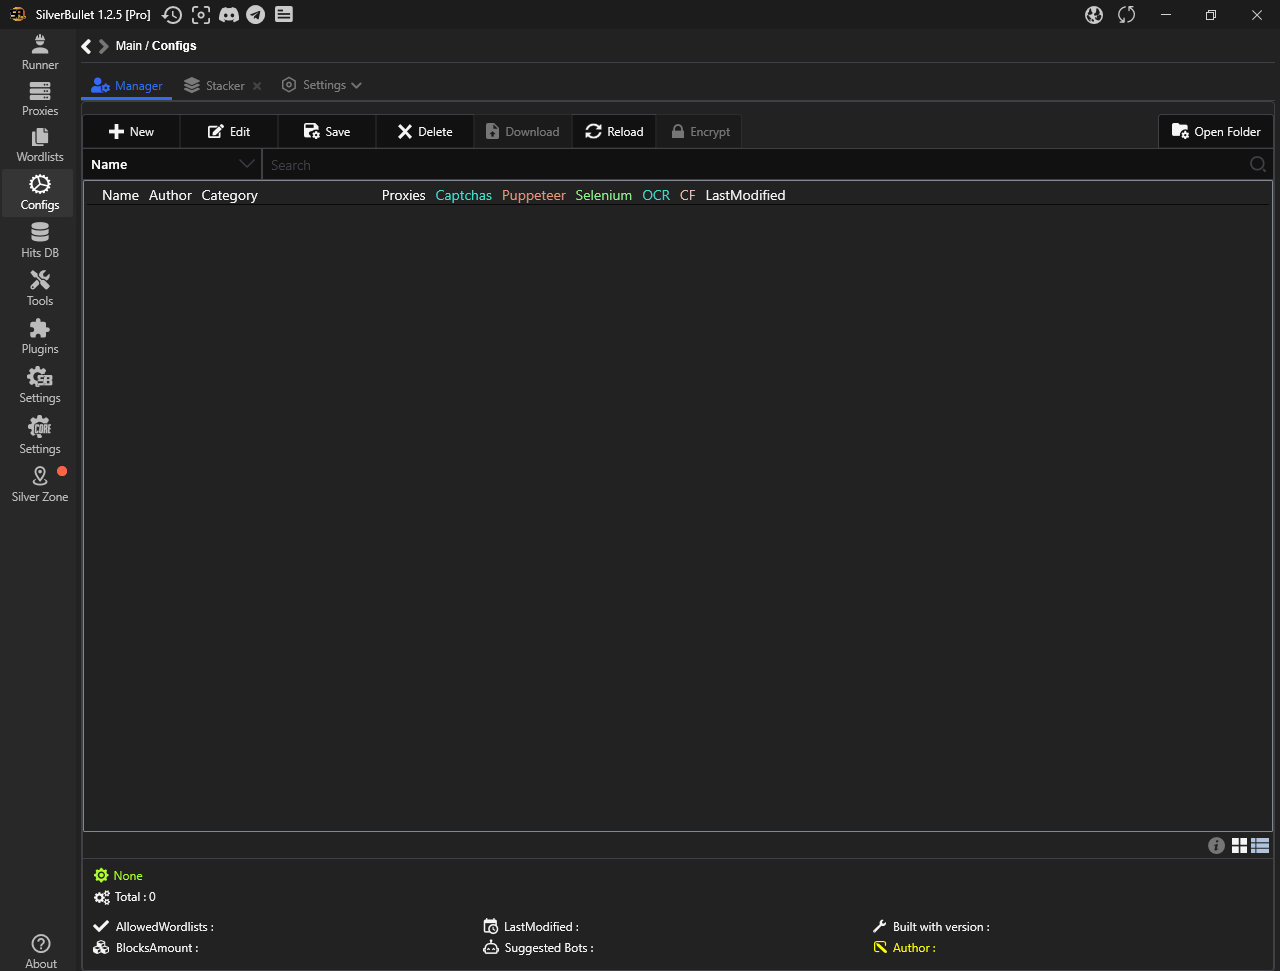Click the search magnifier icon

1258,165
